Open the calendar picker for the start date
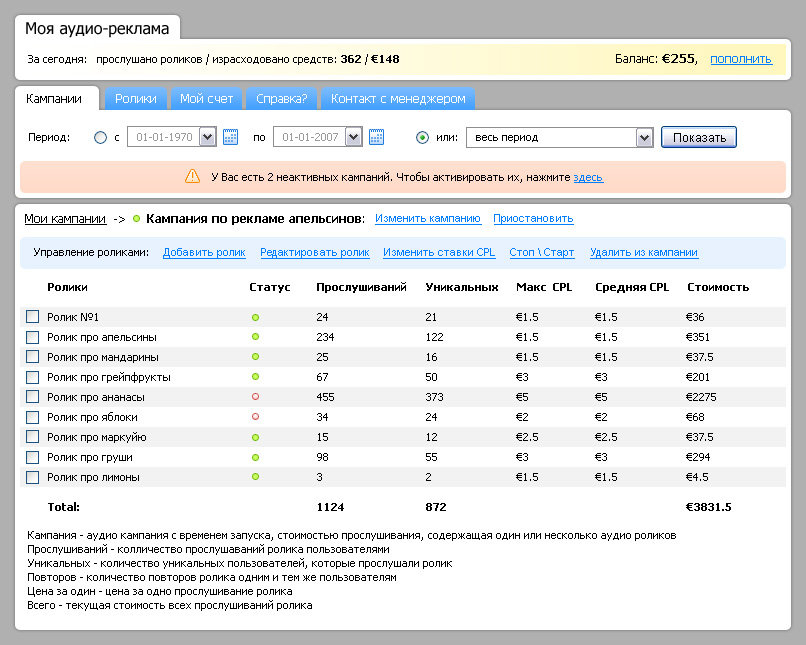The width and height of the screenshot is (806, 645). tap(230, 137)
